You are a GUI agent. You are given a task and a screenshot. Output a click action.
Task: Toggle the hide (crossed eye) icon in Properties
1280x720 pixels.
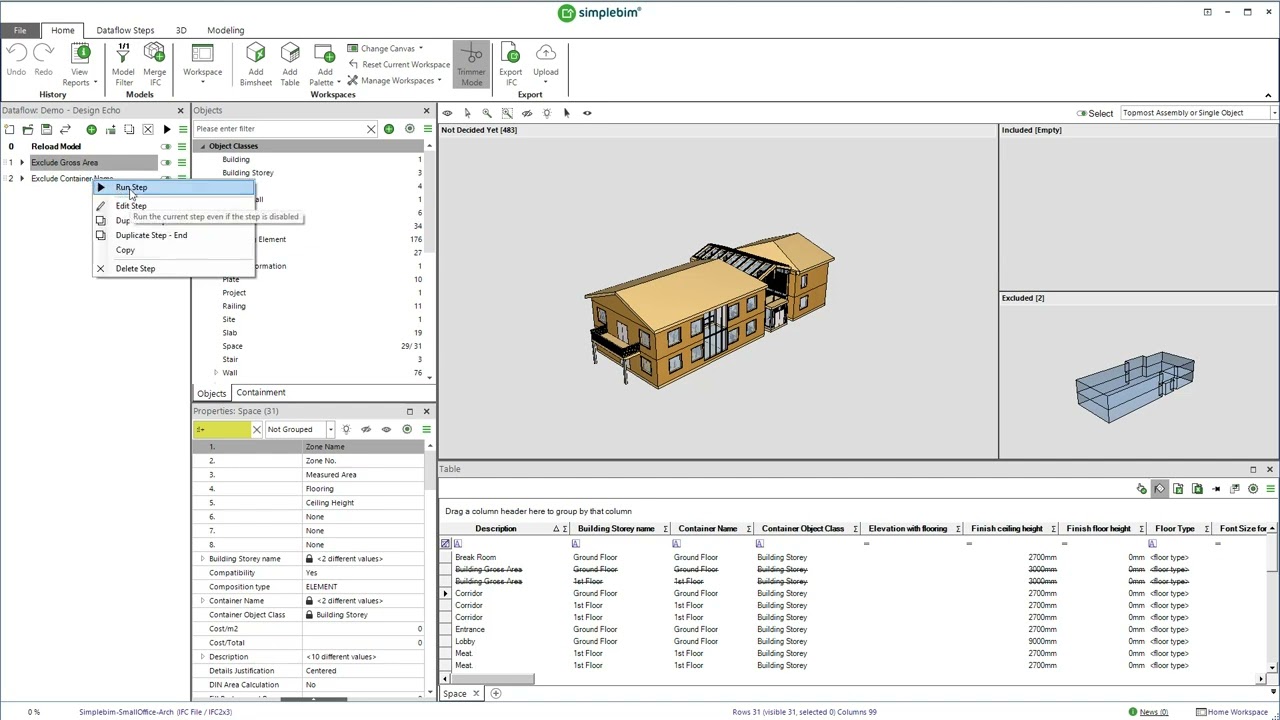pos(366,430)
